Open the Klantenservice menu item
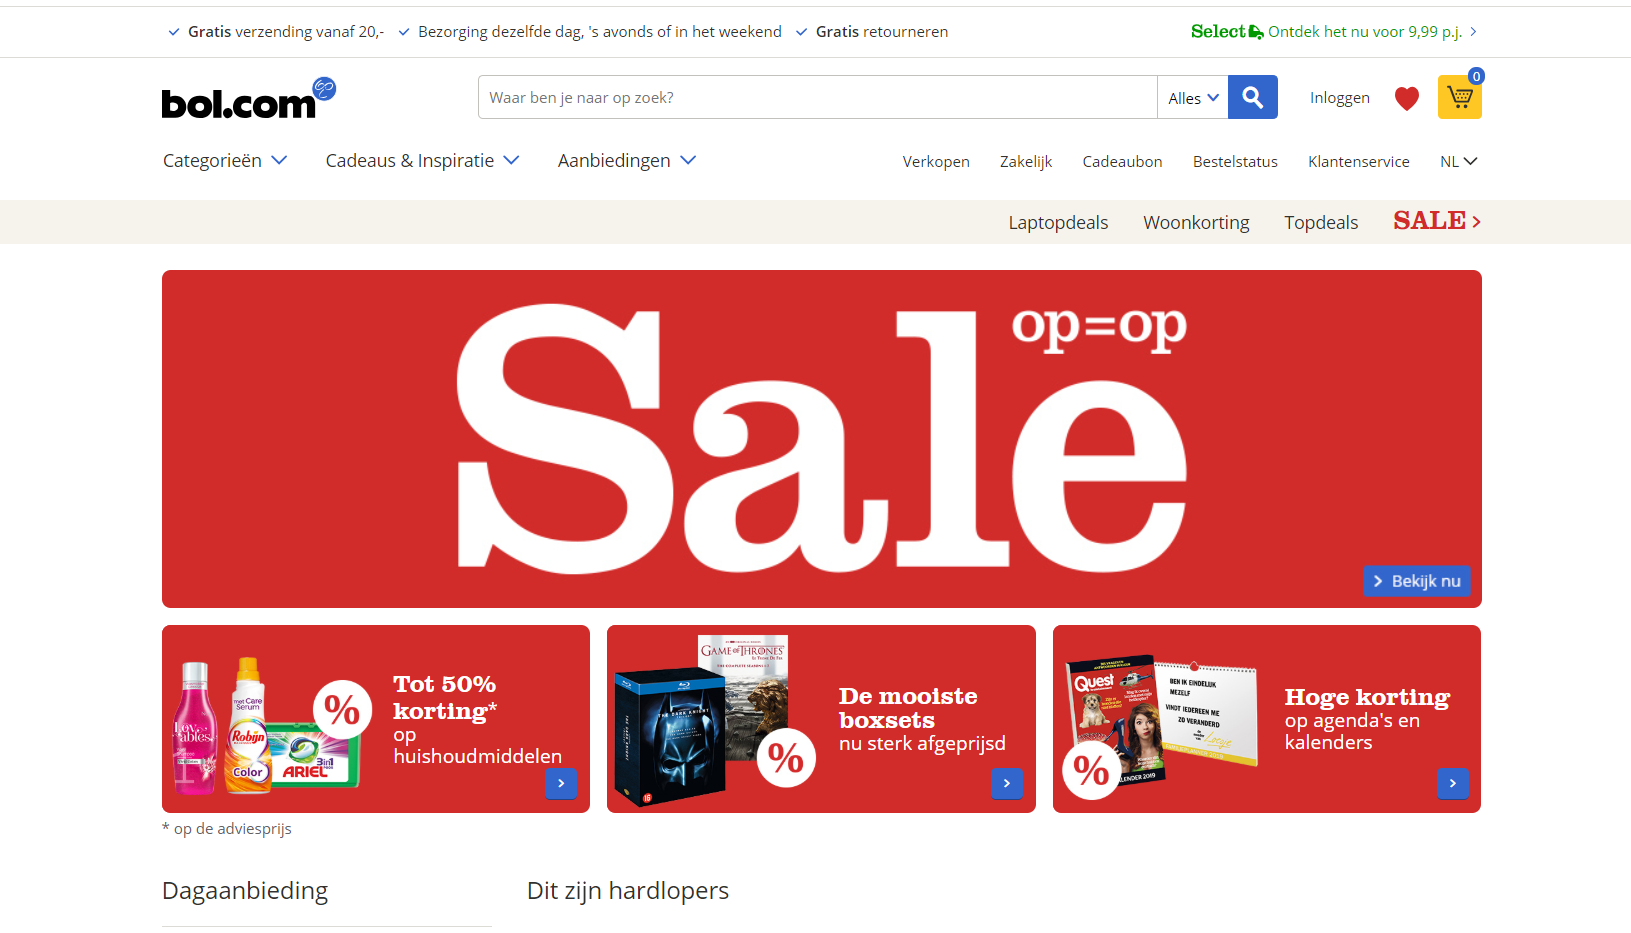The height and width of the screenshot is (933, 1631). pos(1358,161)
